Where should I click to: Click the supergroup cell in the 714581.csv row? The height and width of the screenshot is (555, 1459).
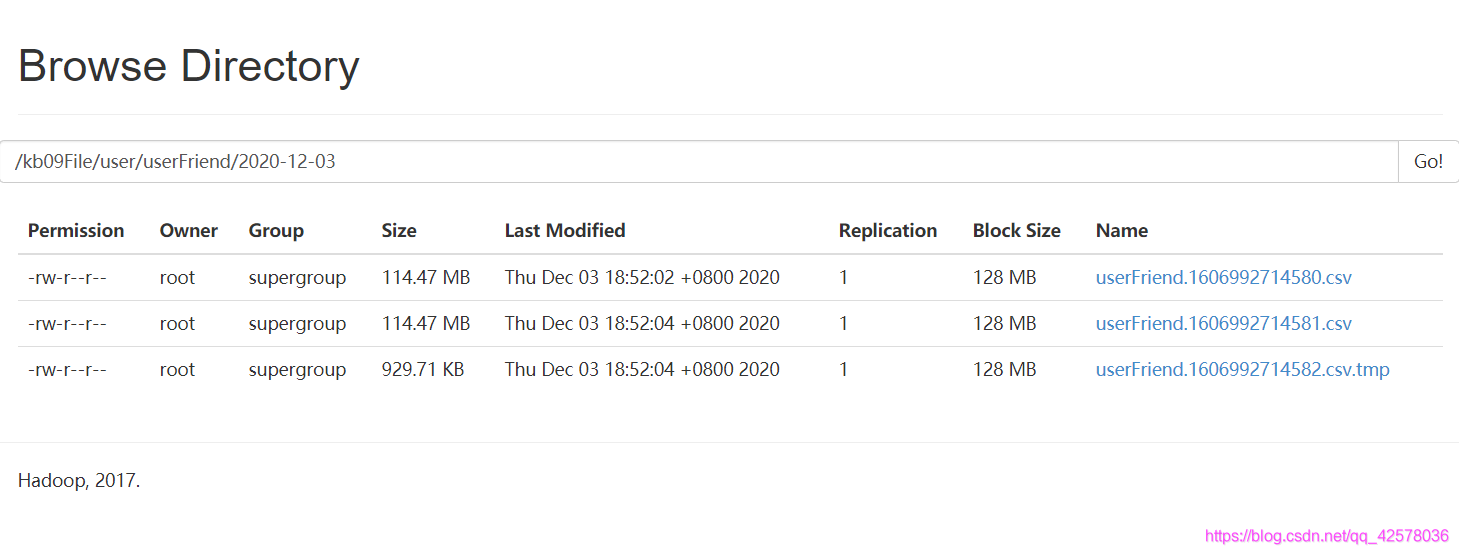(297, 323)
